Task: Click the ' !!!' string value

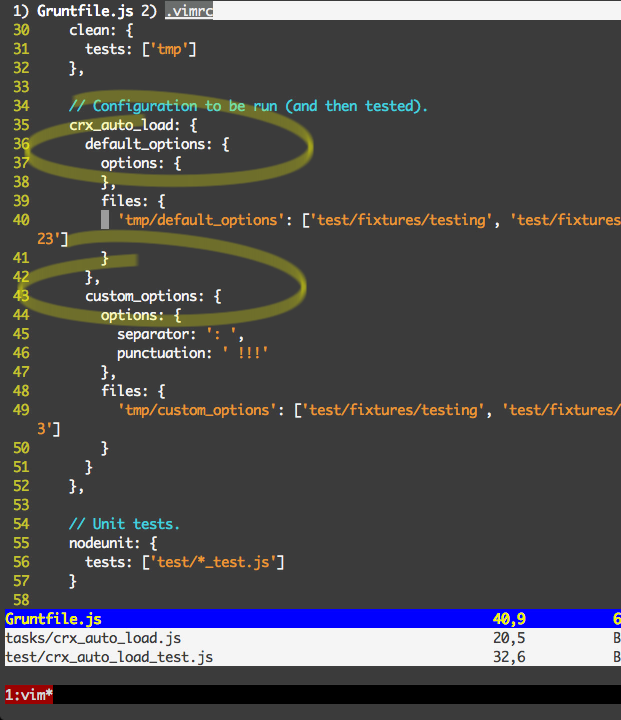Action: tap(245, 353)
